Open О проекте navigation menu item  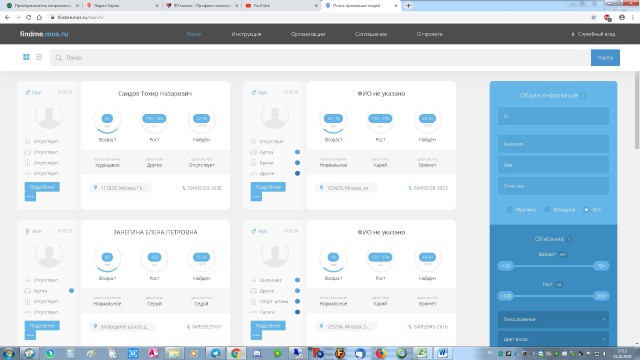point(429,34)
